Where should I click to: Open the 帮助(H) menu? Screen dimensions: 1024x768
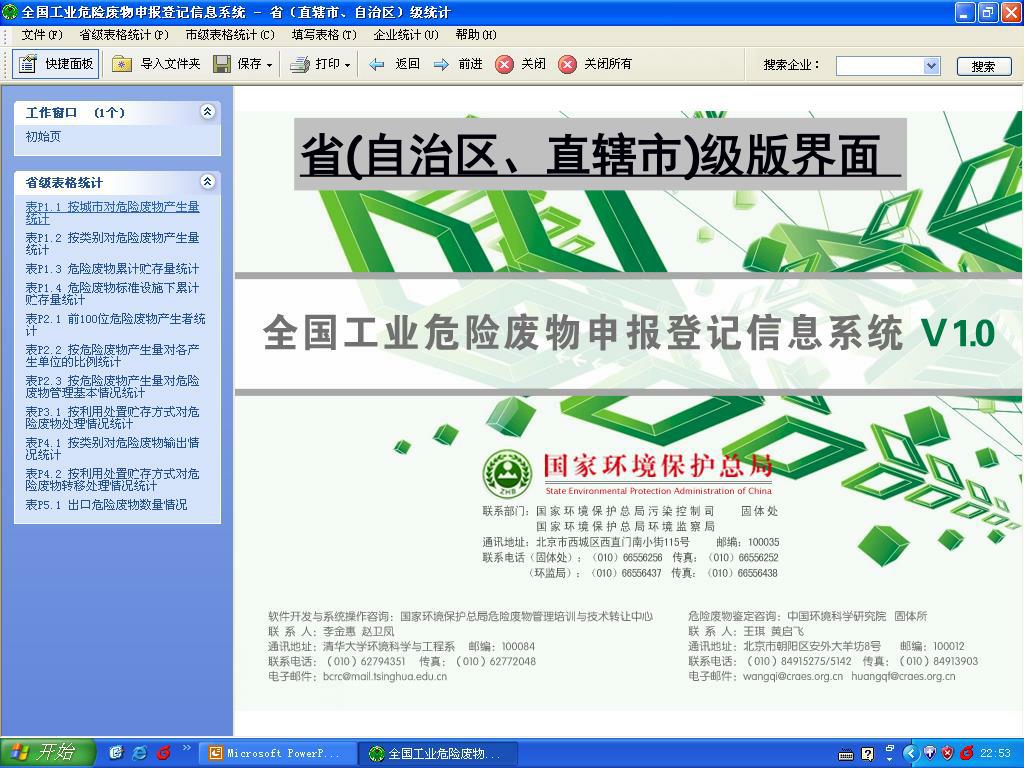pyautogui.click(x=475, y=35)
